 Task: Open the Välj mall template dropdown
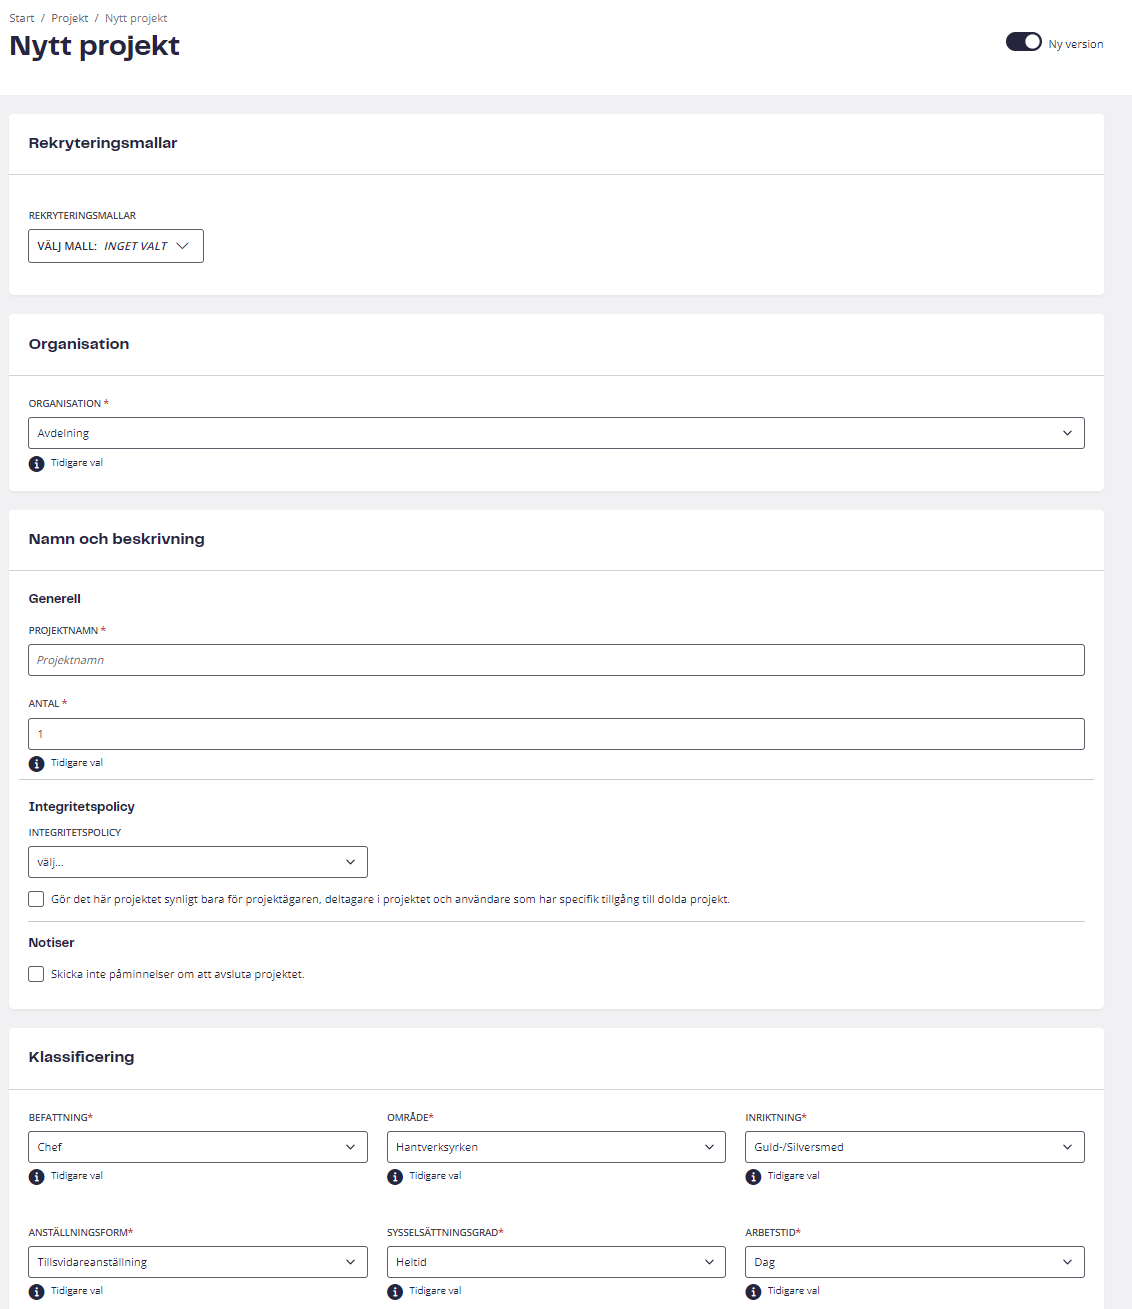116,246
